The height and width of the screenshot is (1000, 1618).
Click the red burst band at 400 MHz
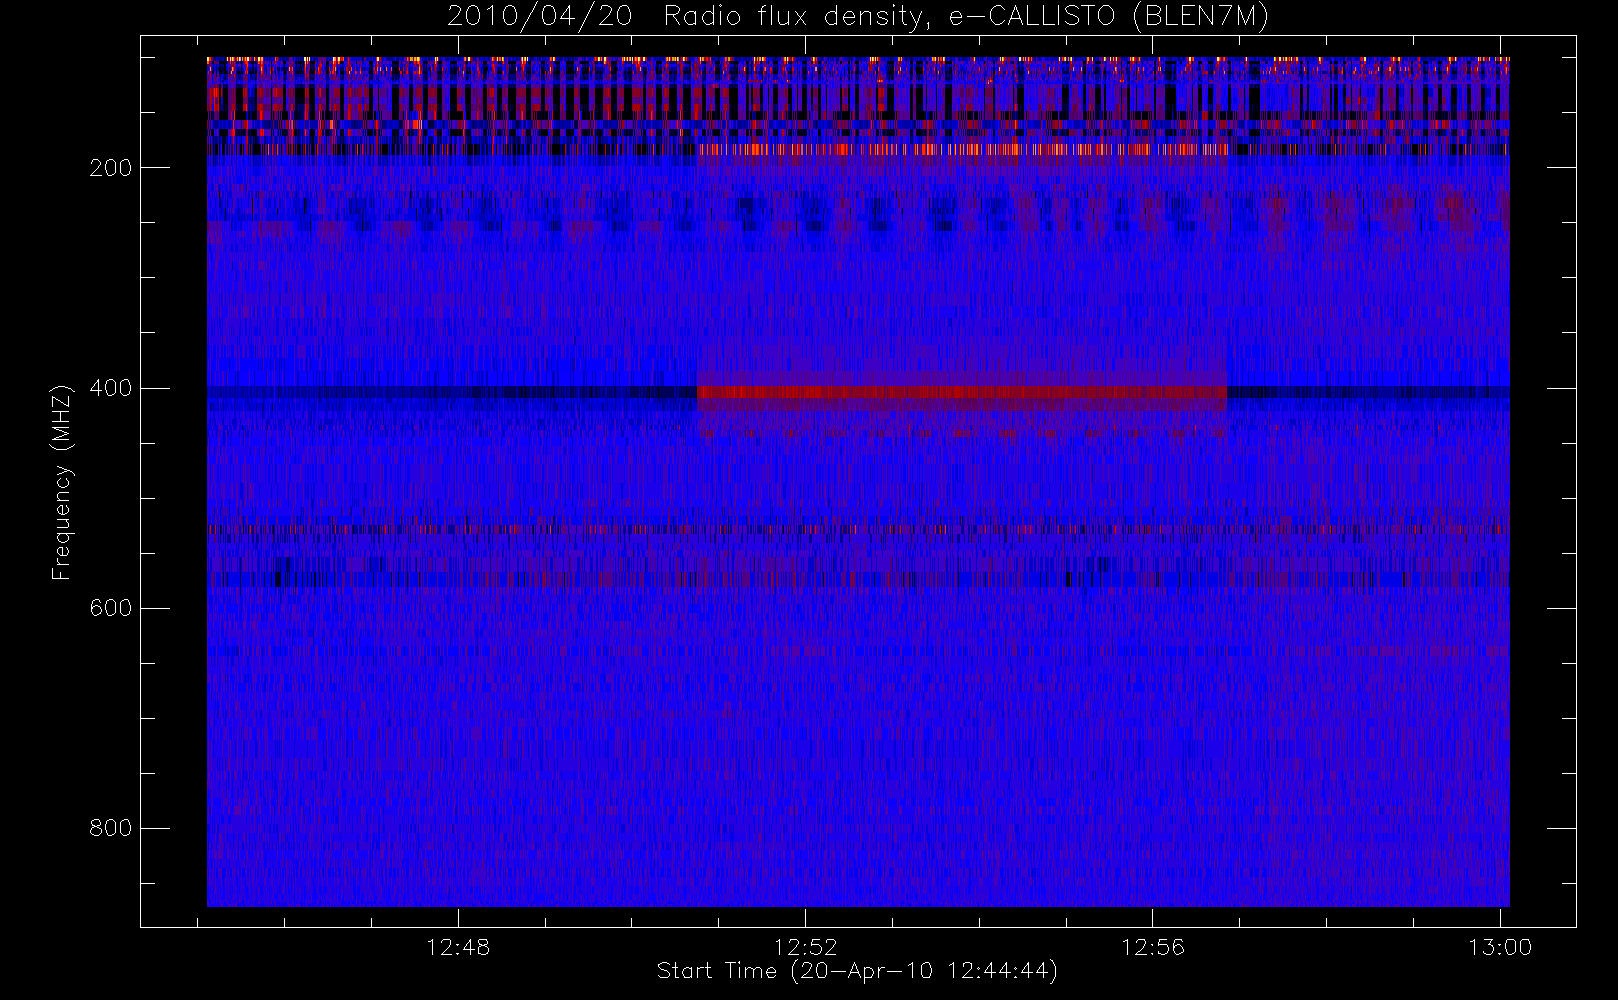coord(962,392)
